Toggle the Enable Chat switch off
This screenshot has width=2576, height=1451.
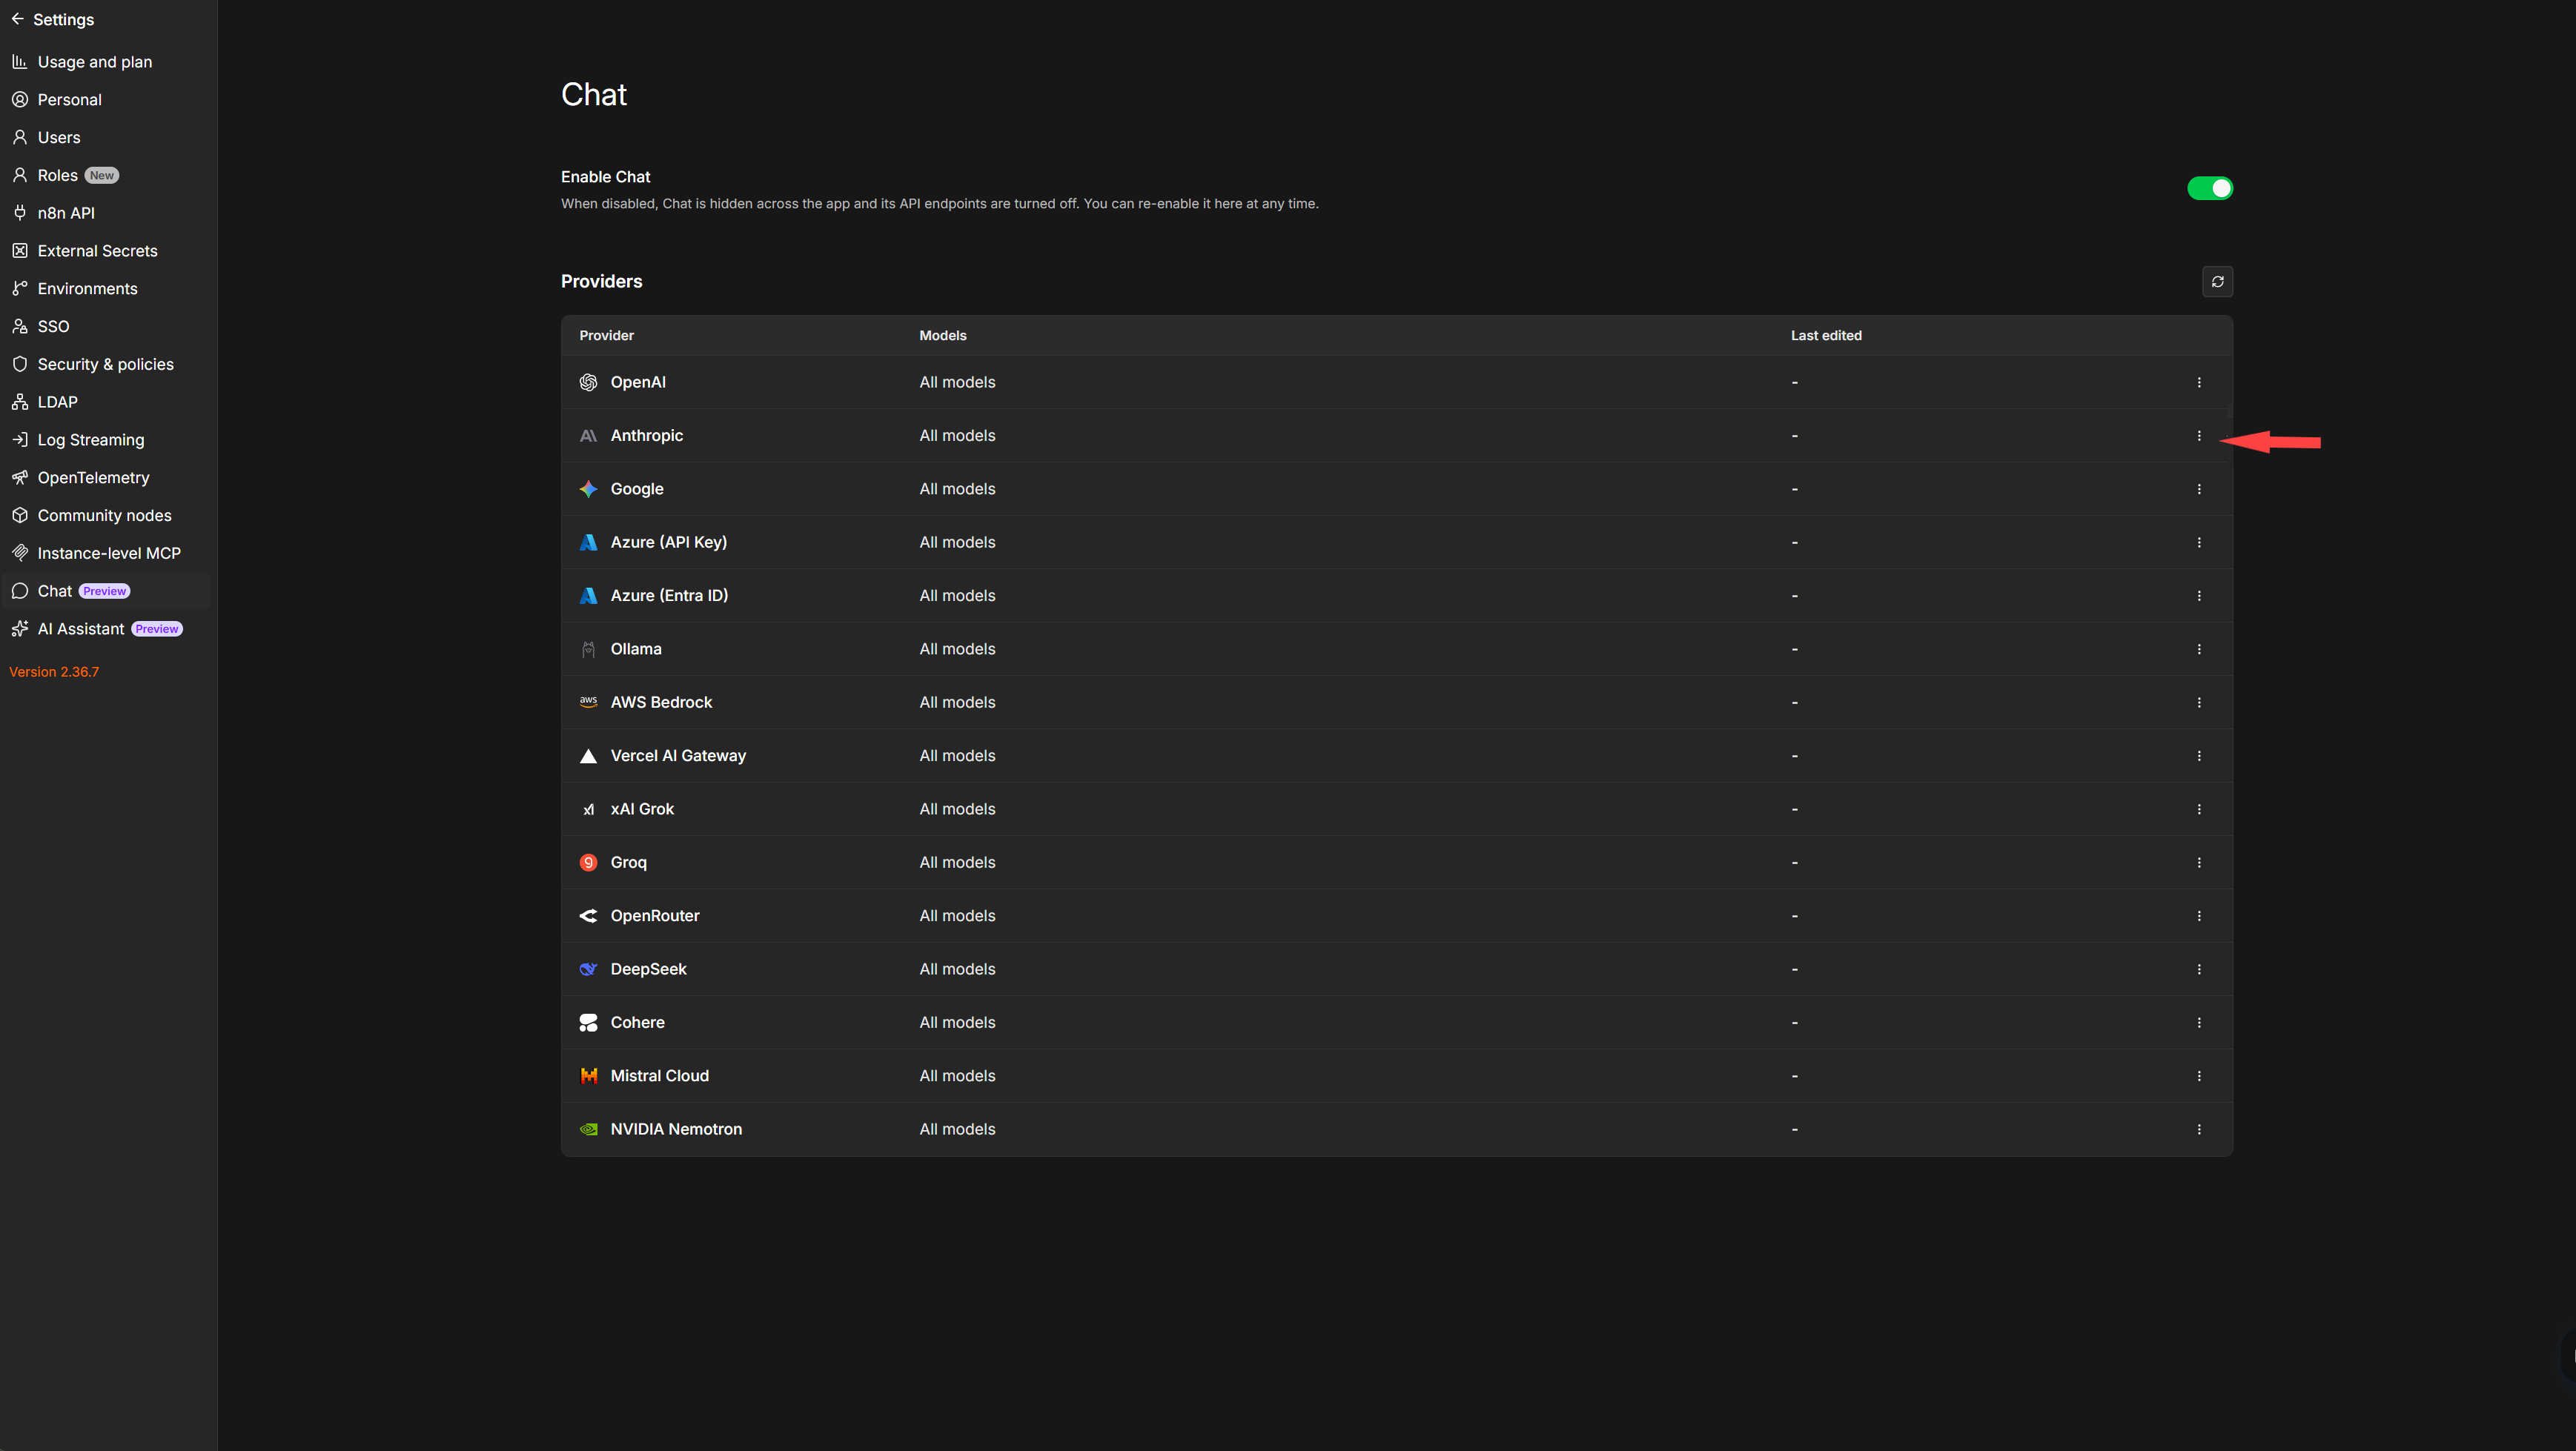(2209, 188)
